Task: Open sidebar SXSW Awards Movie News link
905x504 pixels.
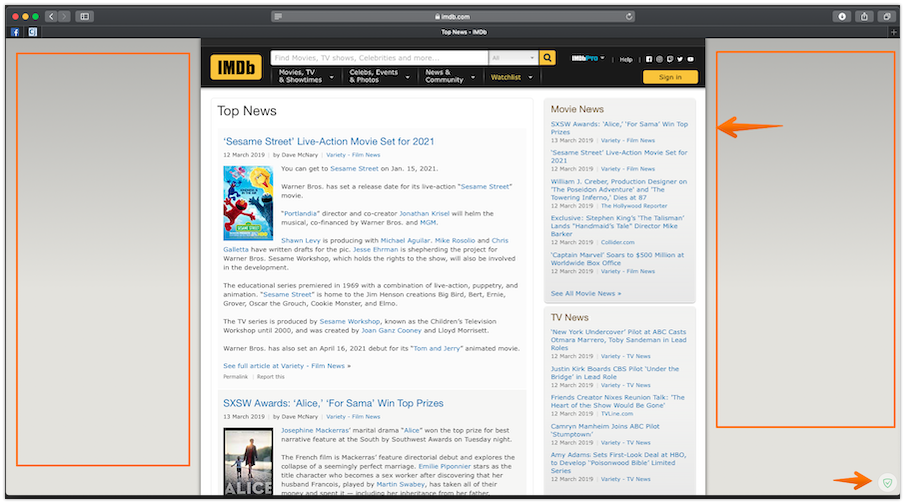Action: pos(619,128)
